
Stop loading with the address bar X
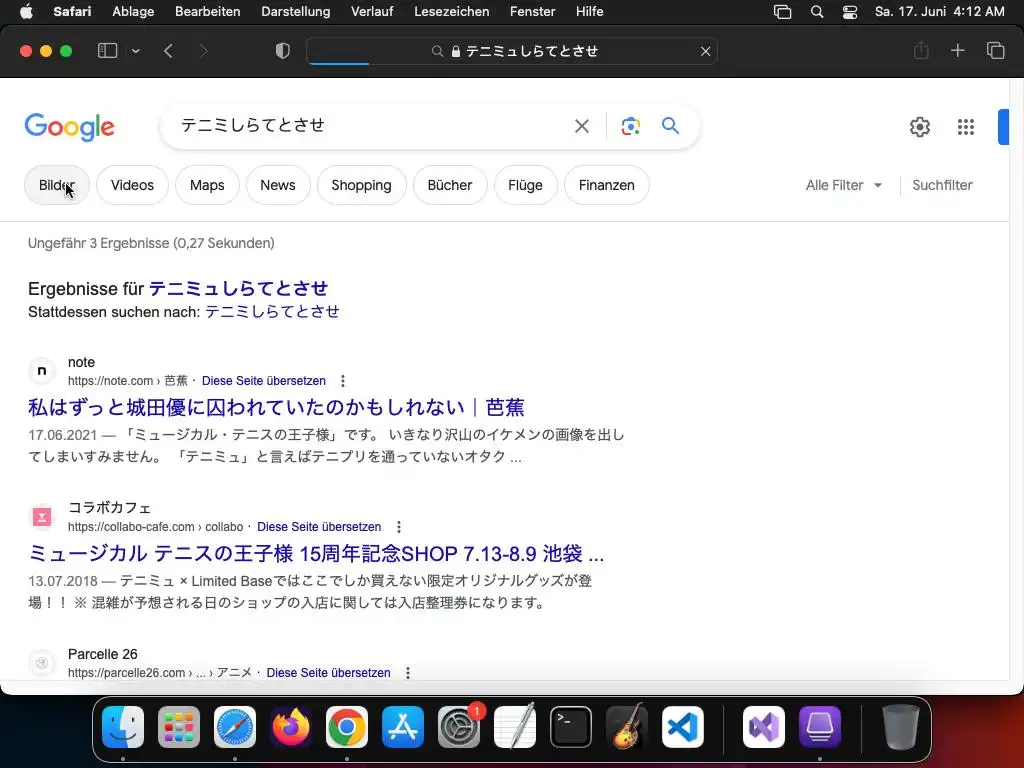705,51
